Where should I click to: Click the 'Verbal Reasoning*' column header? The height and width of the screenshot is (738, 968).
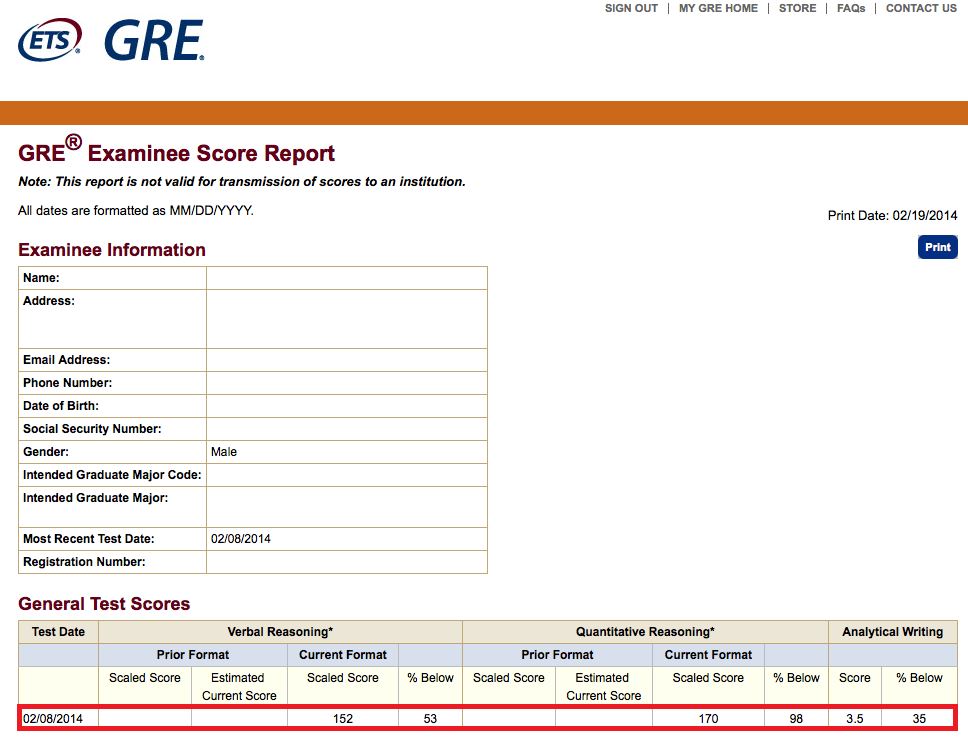280,632
